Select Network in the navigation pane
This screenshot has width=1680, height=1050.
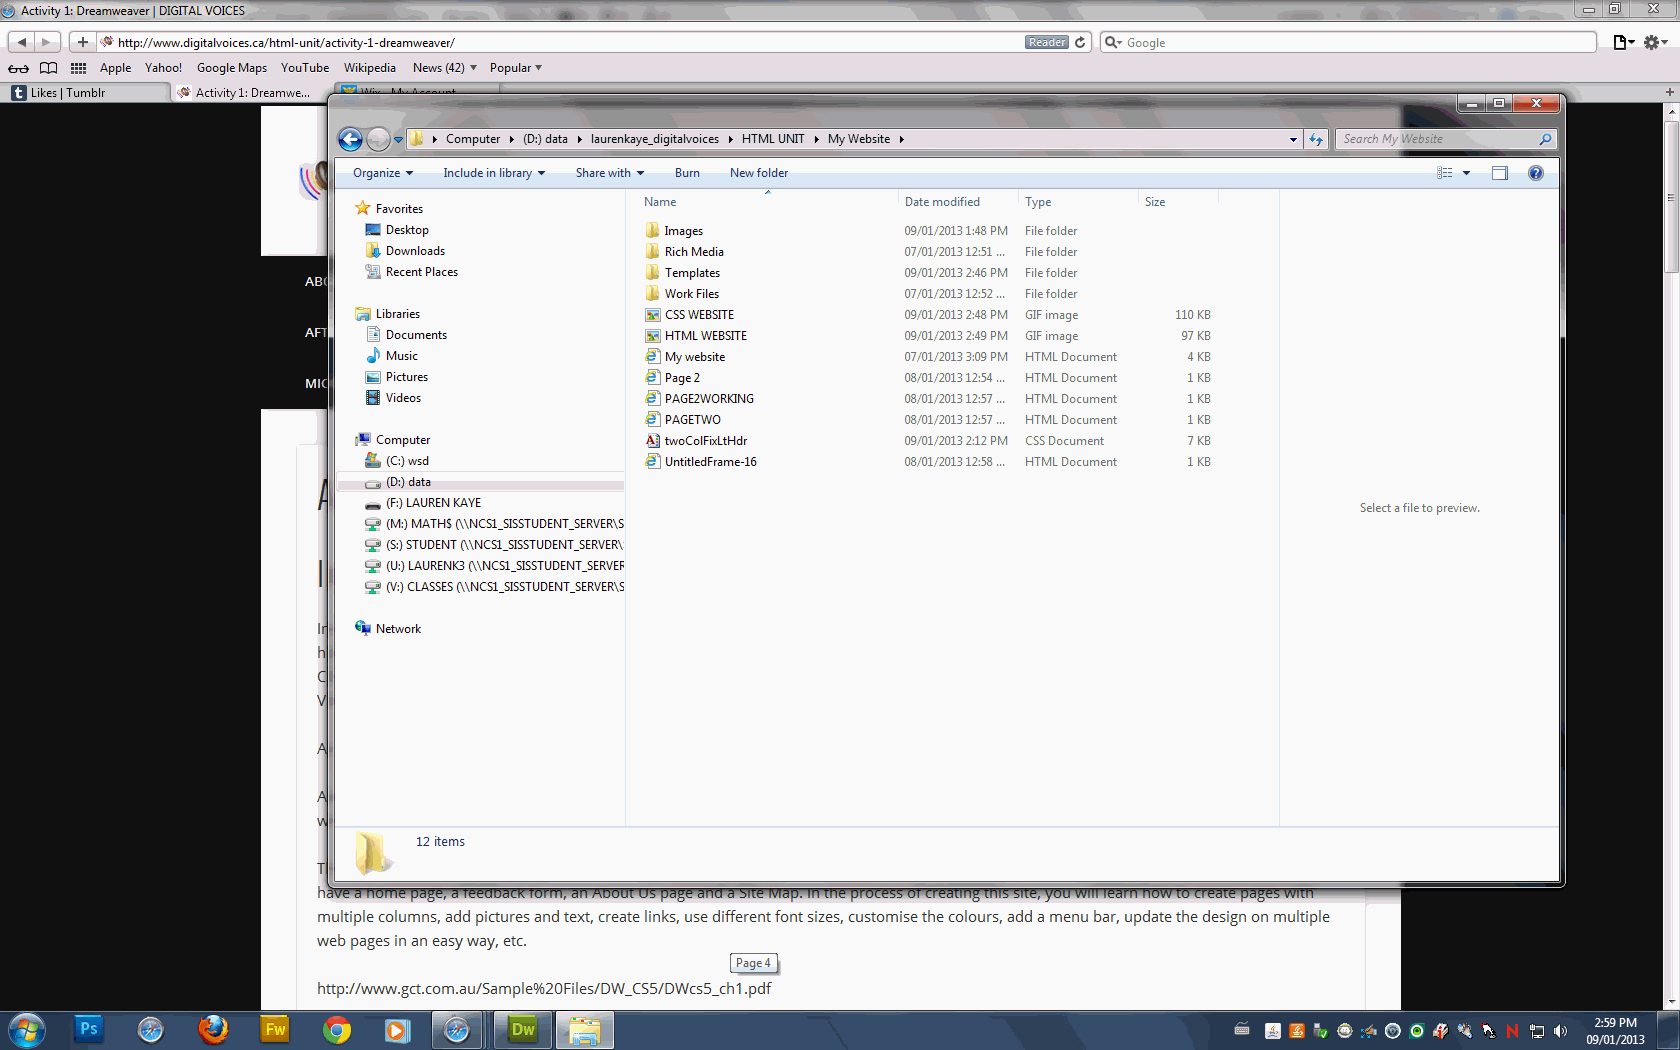[398, 629]
